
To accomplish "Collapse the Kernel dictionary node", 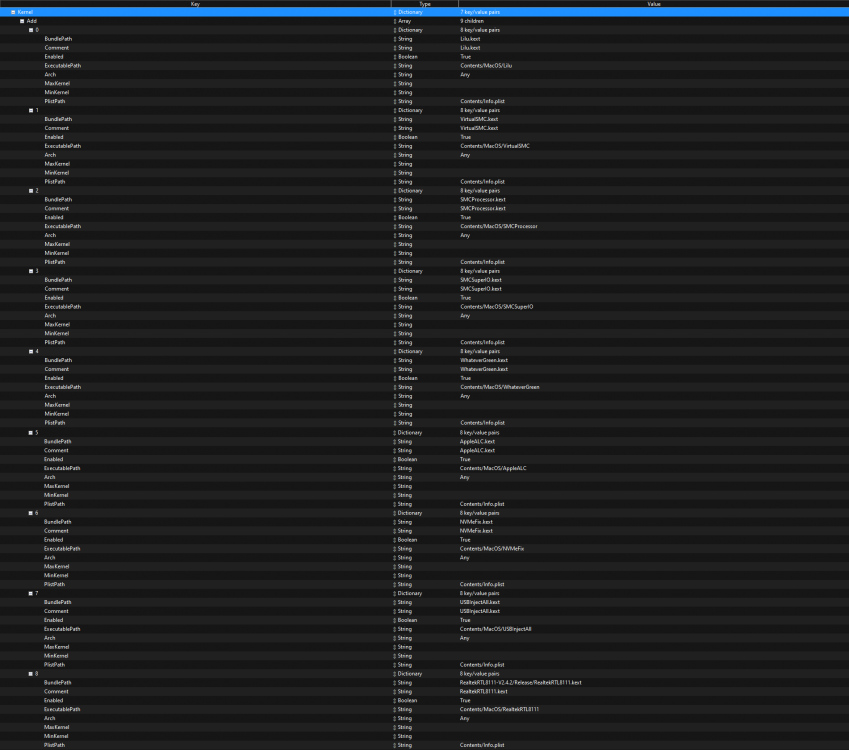I will coord(13,12).
